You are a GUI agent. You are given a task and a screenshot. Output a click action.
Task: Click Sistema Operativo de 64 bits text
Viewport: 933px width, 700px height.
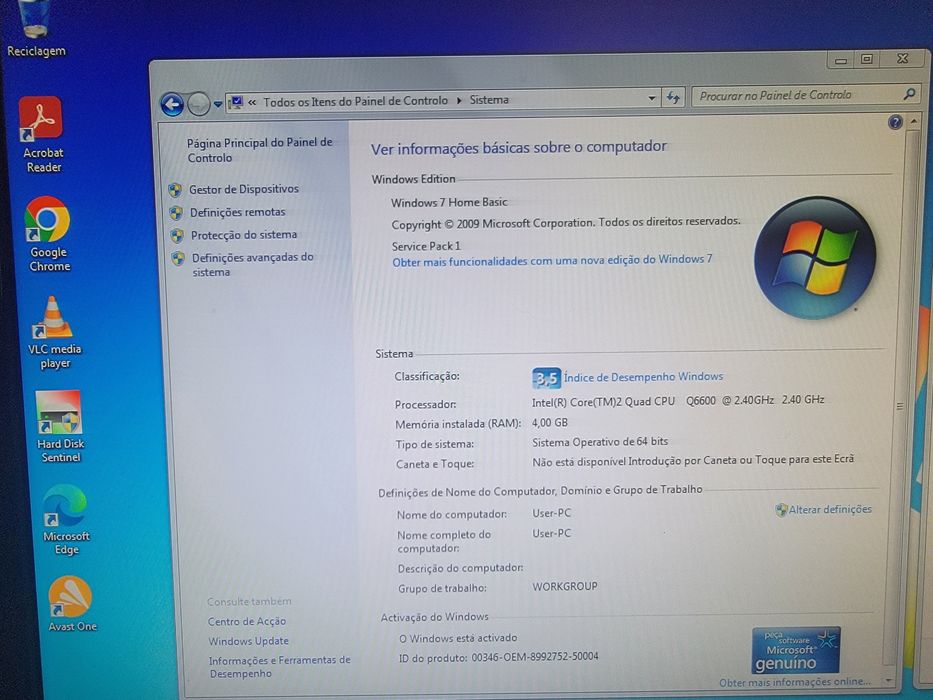(x=600, y=442)
